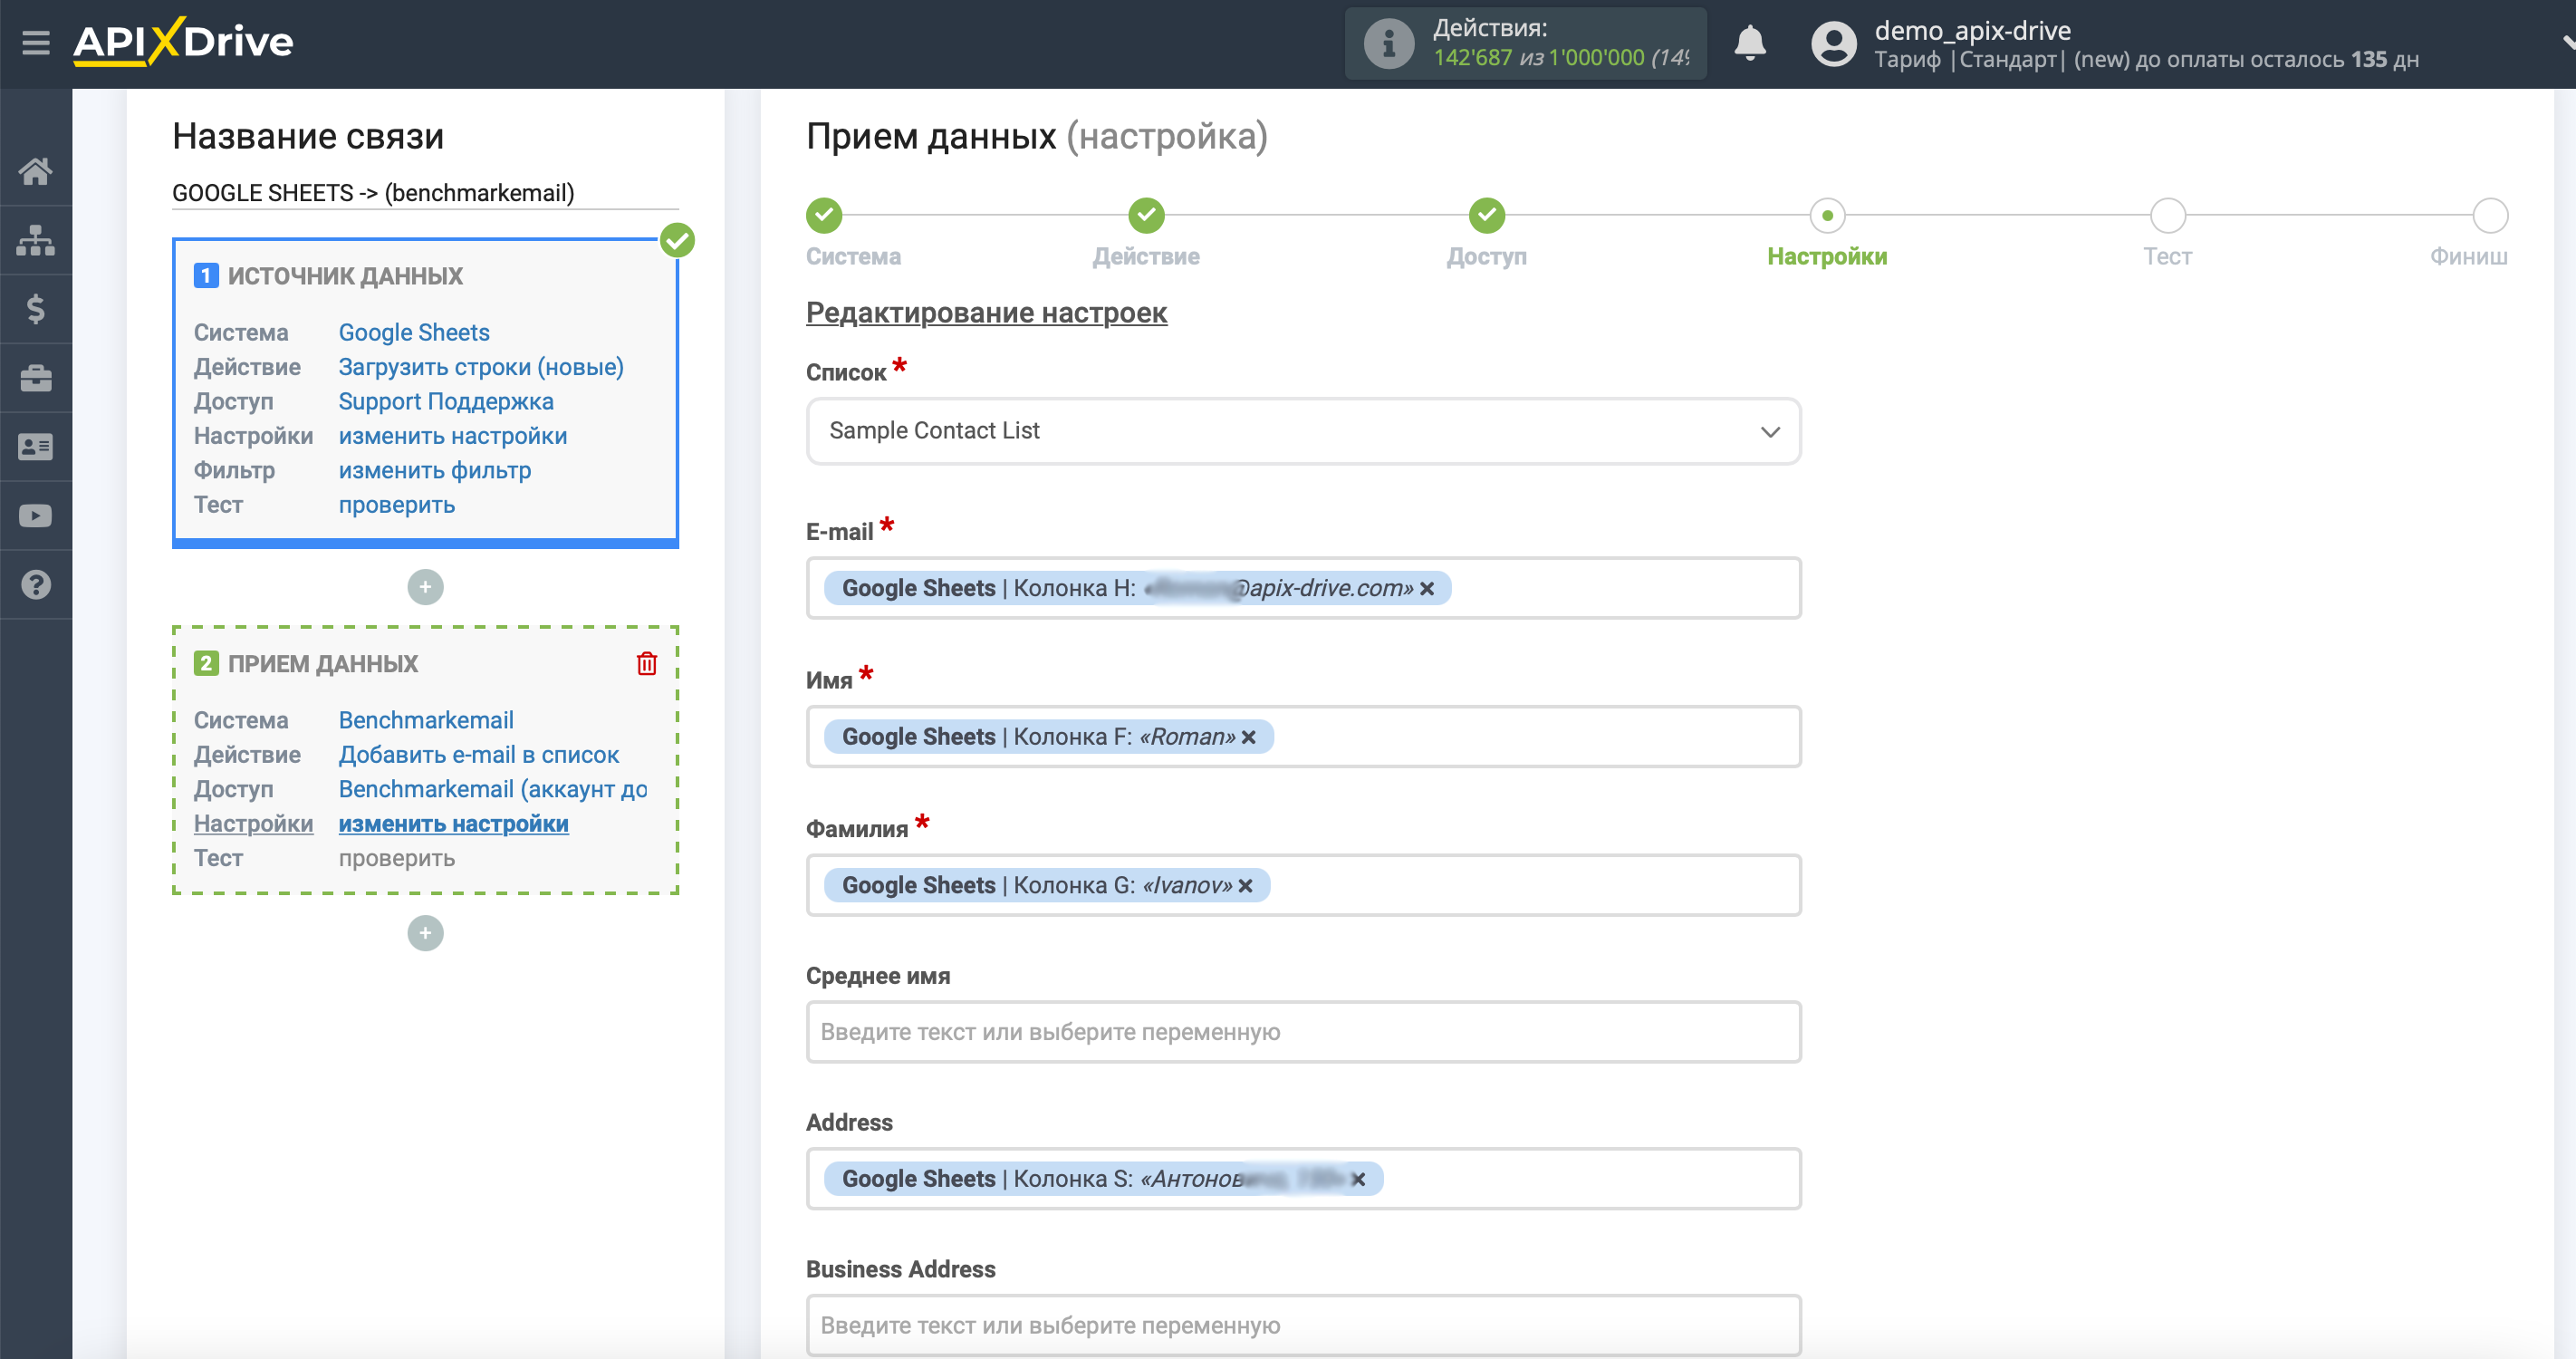The image size is (2576, 1359).
Task: Open Benchmarkemail (аккаунт access link
Action: [x=493, y=789]
